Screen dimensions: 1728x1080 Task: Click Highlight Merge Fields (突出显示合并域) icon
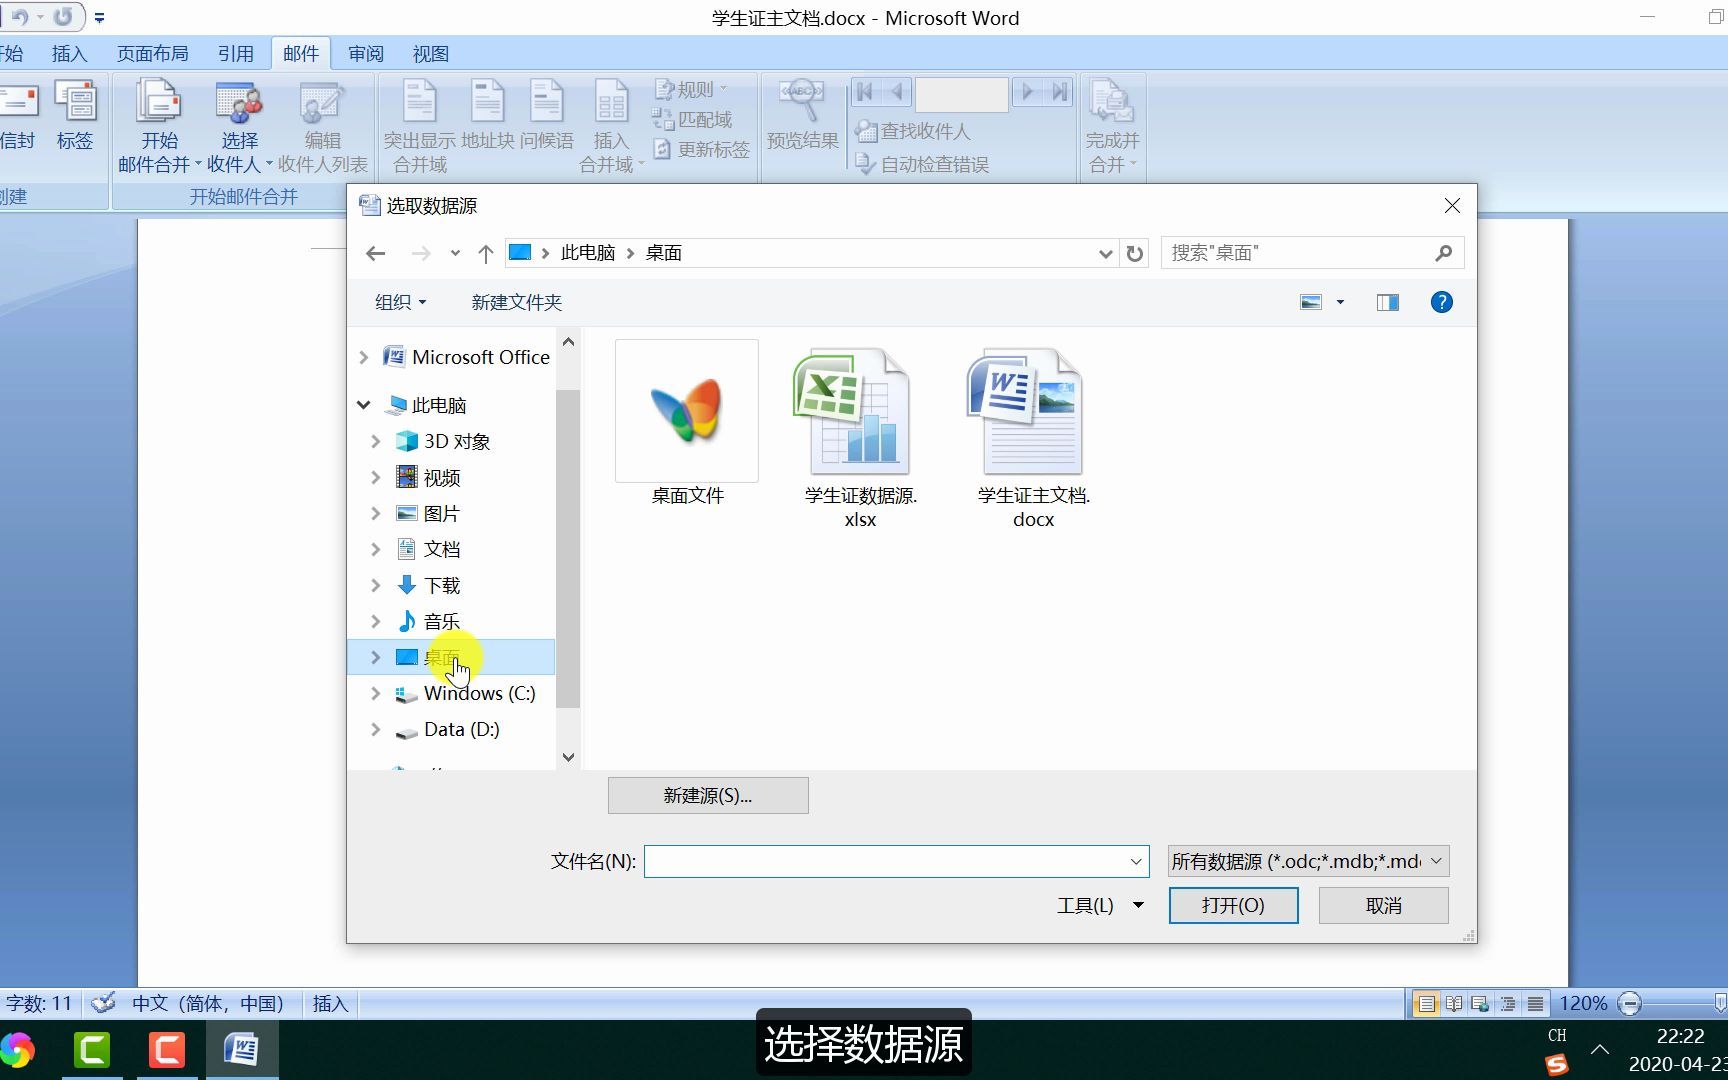(419, 126)
